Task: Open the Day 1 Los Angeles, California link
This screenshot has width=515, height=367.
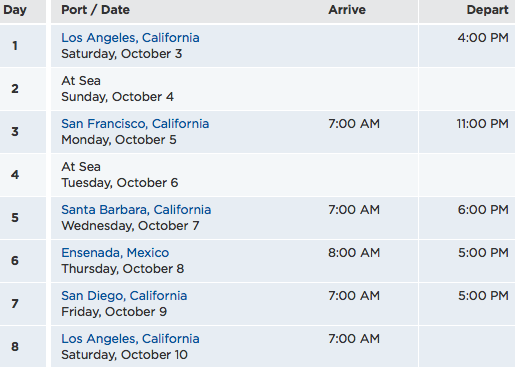Action: 130,38
